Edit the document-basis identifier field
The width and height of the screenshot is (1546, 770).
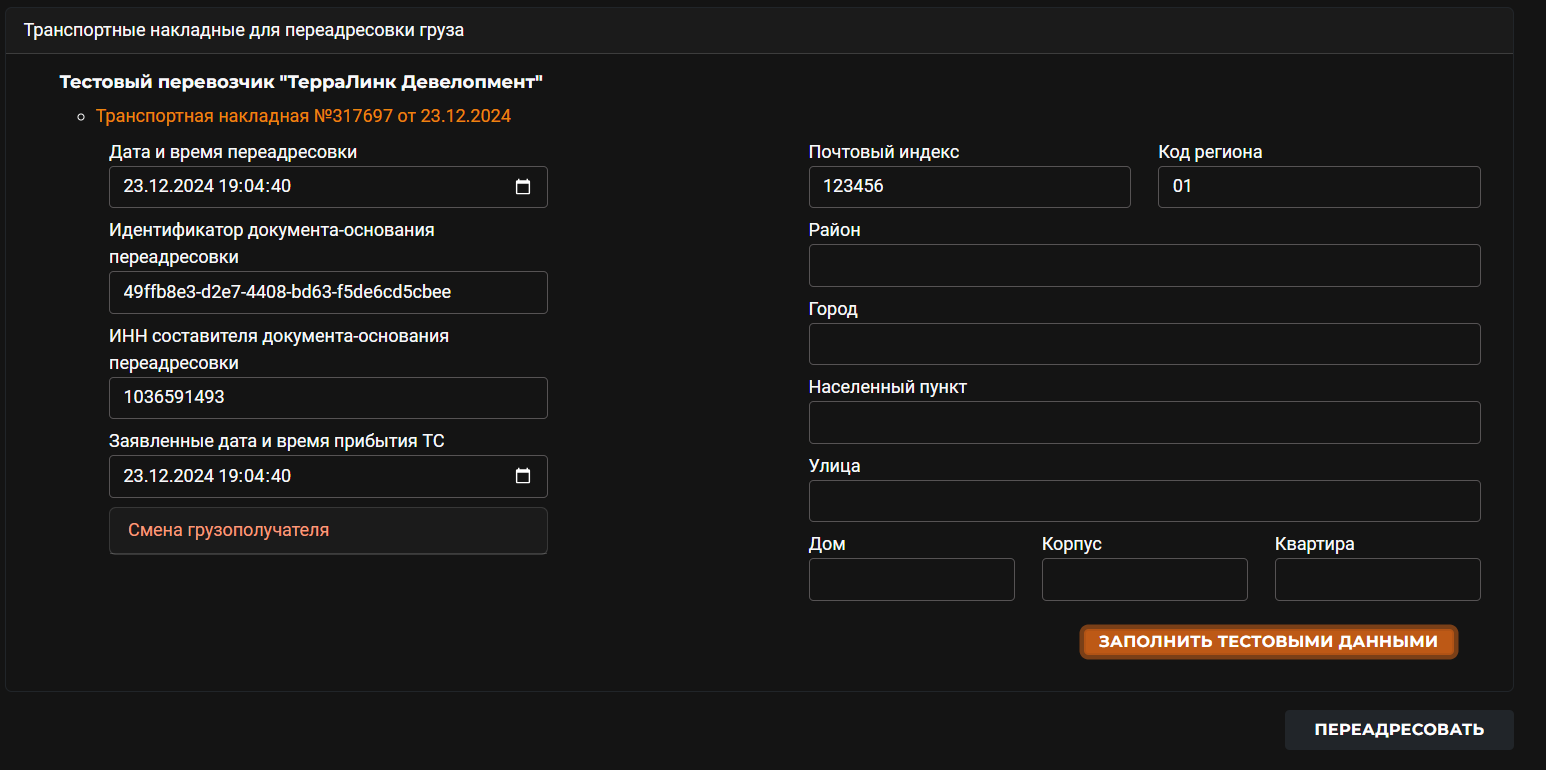point(328,292)
